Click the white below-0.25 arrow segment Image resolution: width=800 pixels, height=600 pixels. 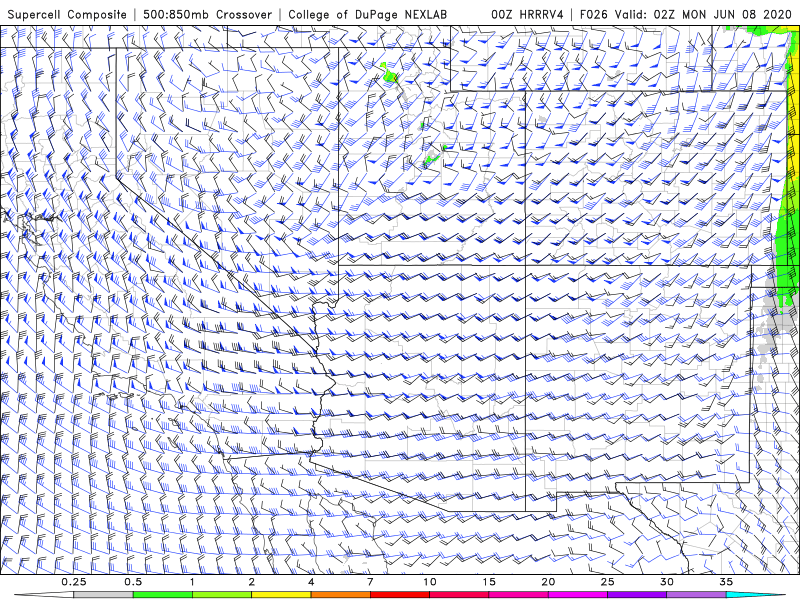pyautogui.click(x=44, y=595)
